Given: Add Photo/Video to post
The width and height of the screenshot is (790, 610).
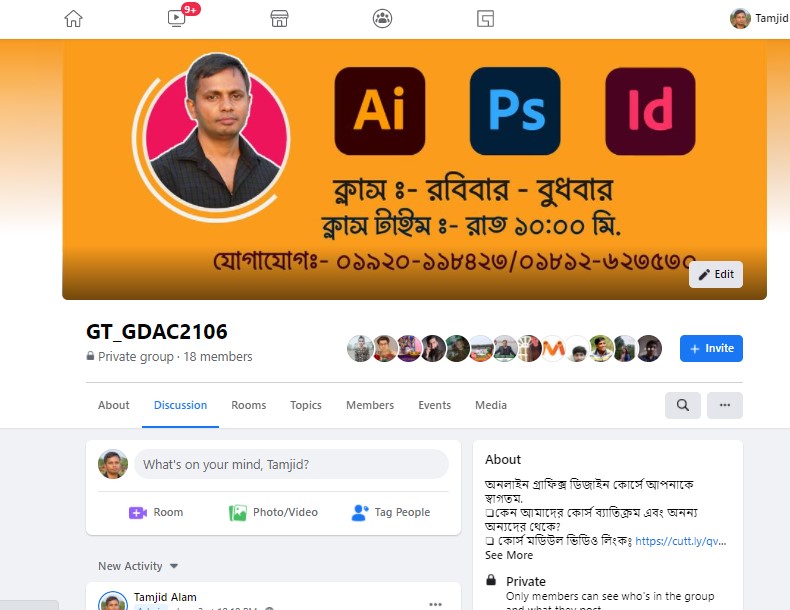Looking at the screenshot, I should pos(274,512).
